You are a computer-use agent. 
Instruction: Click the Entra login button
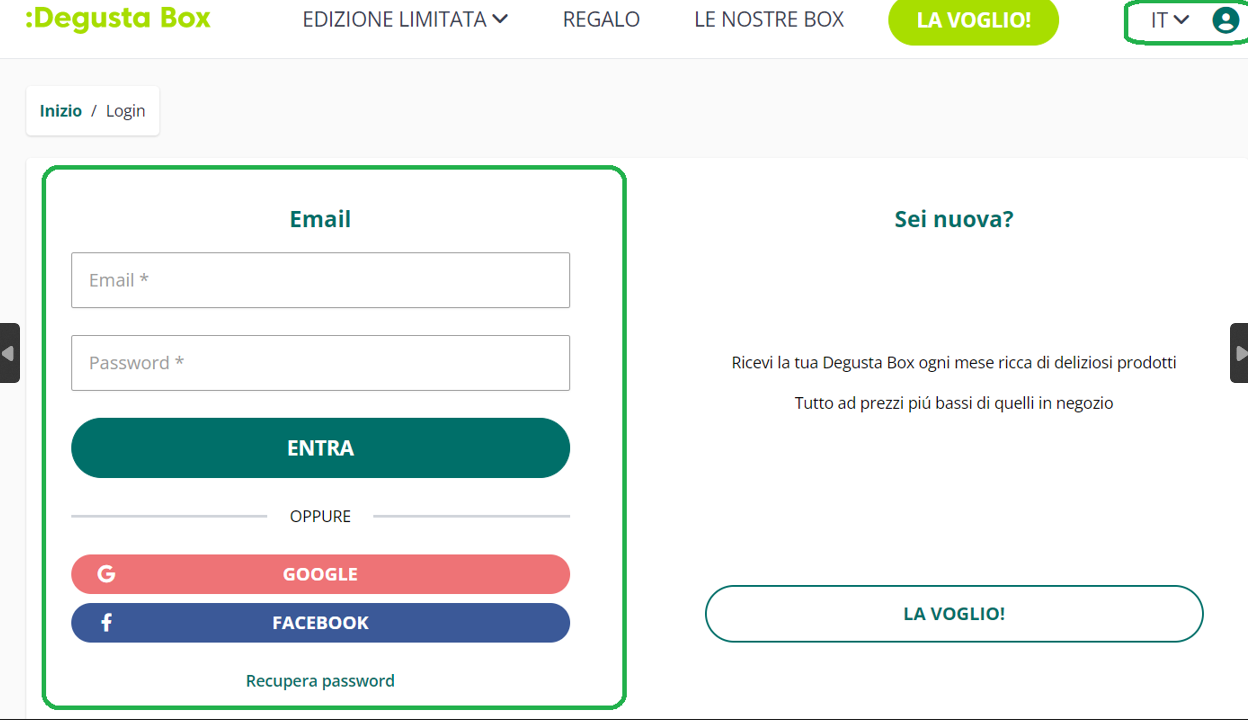(x=320, y=448)
